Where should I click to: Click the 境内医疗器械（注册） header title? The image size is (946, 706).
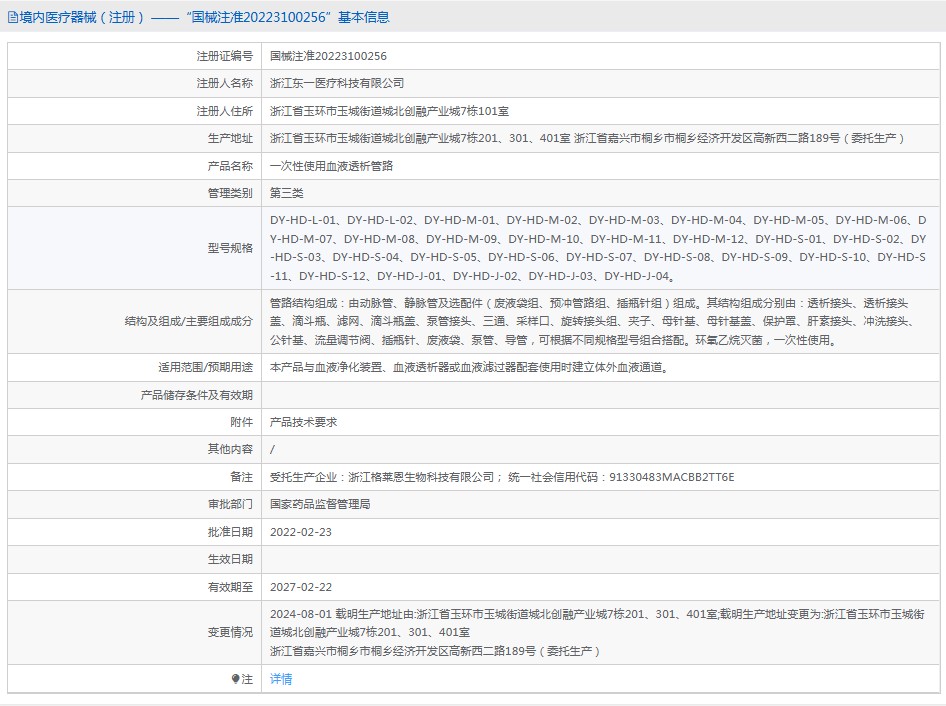[x=83, y=17]
